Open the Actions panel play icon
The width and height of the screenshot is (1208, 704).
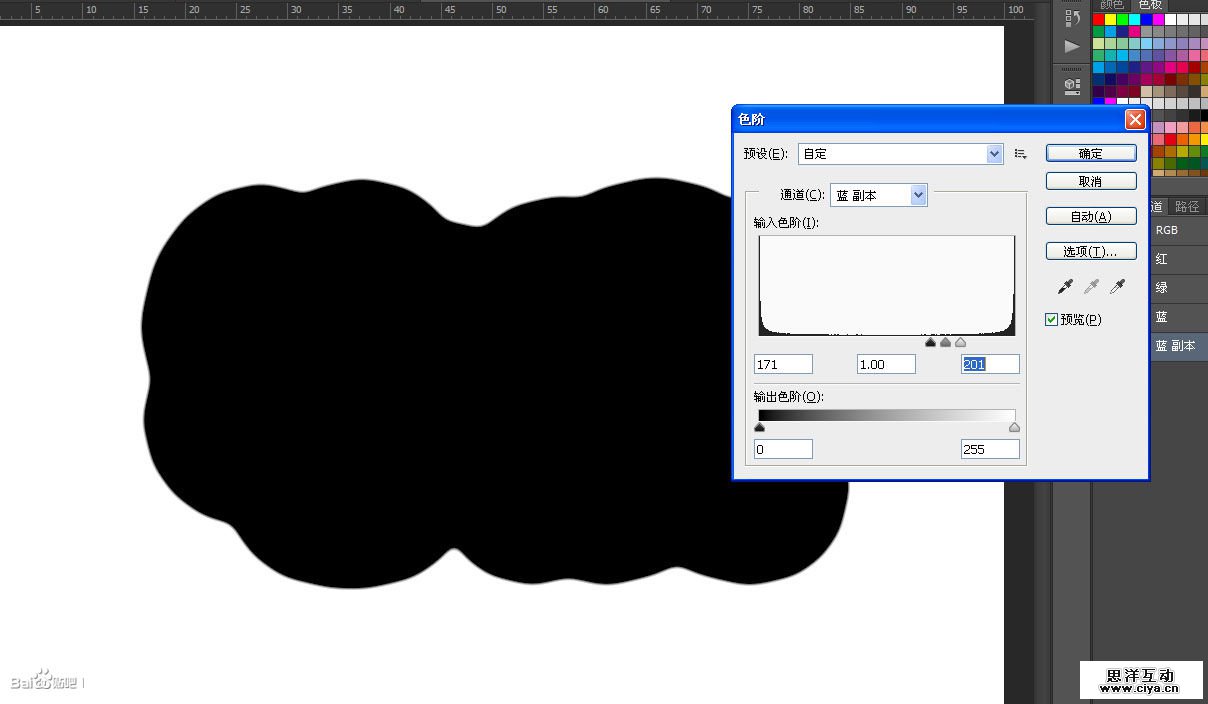coord(1072,46)
